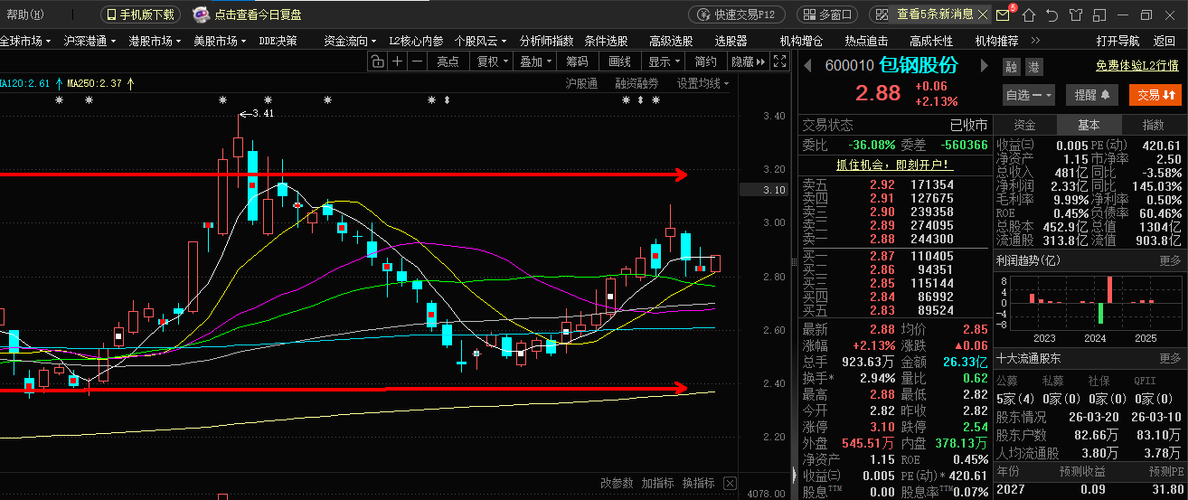Viewport: 1188px width, 500px height.
Task: Zoom out chart with minus icon
Action: pos(416,61)
